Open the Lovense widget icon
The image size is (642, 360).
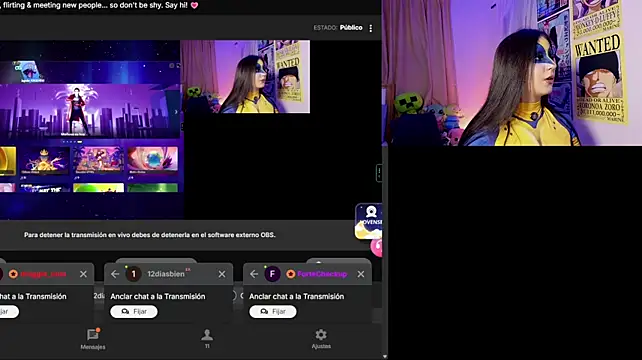tap(368, 221)
